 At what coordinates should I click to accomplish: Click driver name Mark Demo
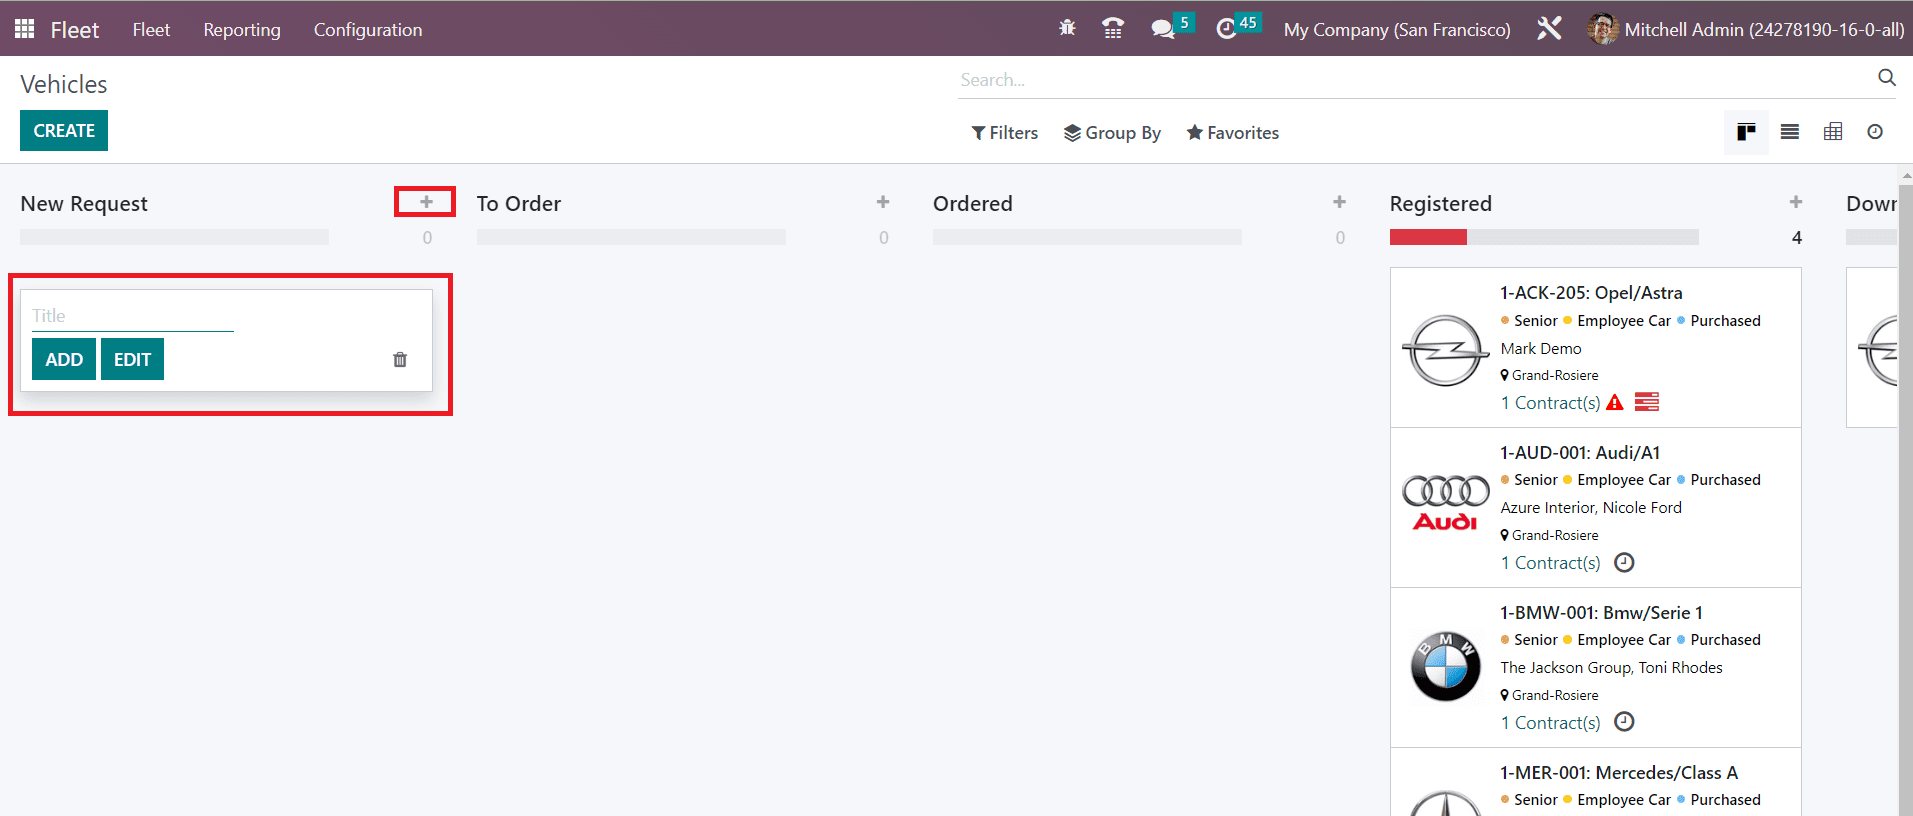click(x=1541, y=349)
